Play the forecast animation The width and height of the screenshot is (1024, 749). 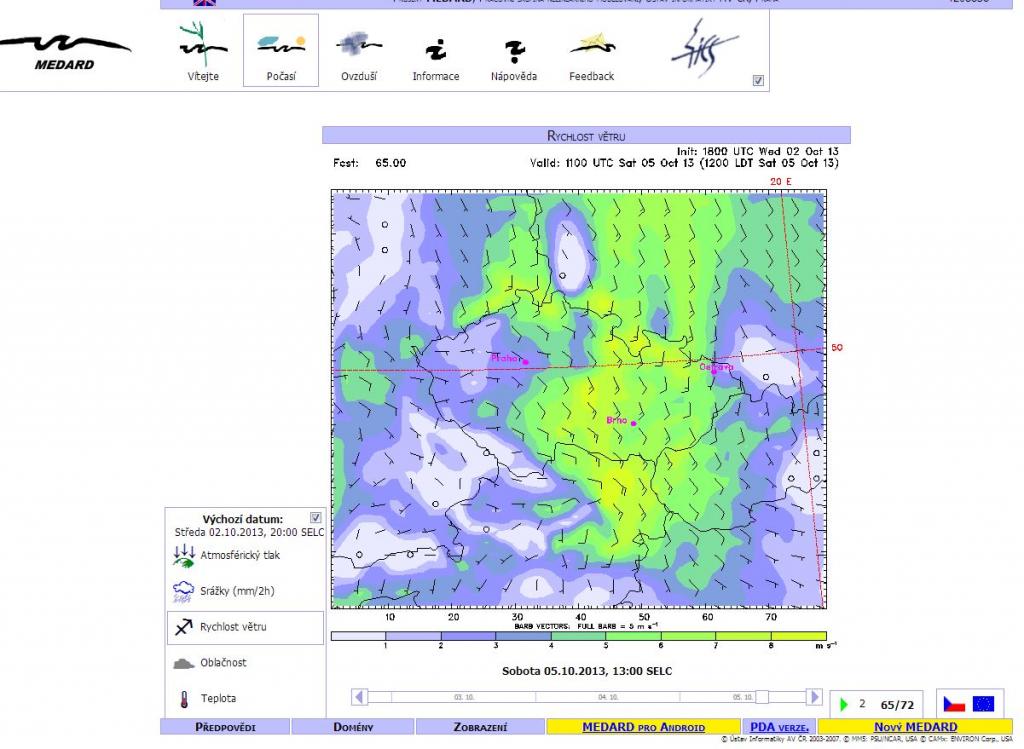[x=844, y=704]
